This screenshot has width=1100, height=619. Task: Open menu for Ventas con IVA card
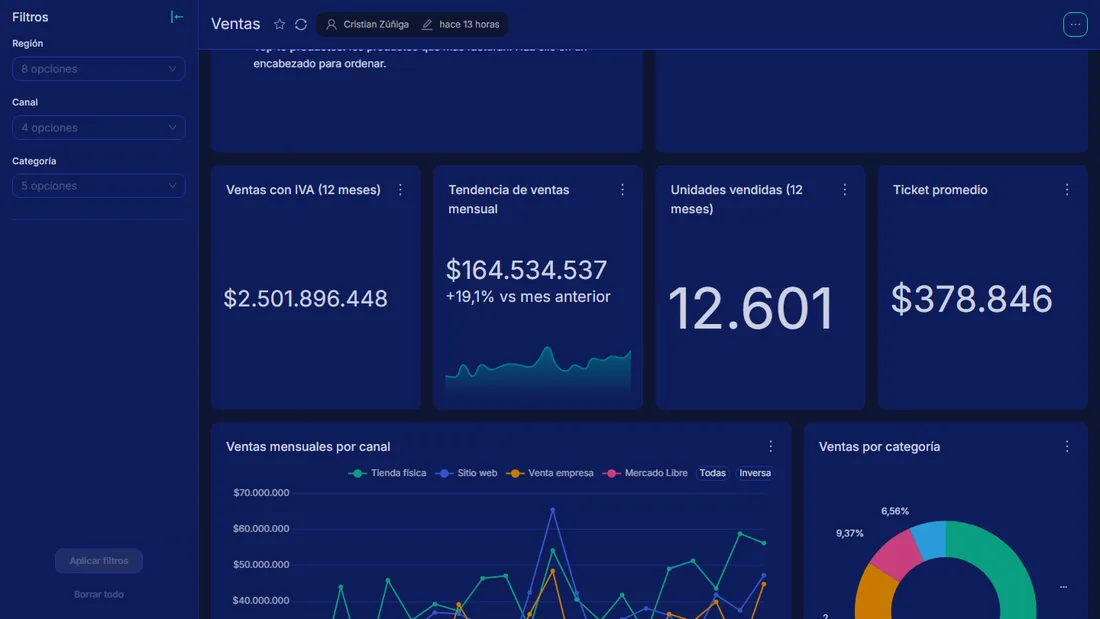pos(401,189)
